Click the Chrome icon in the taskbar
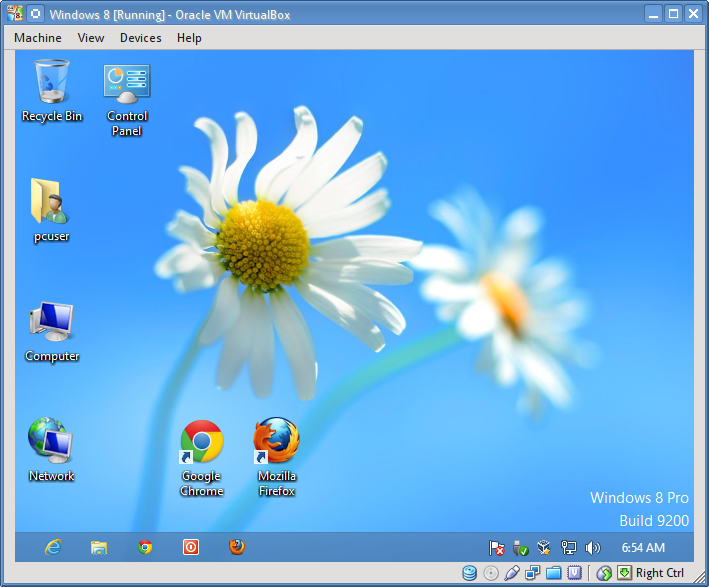This screenshot has width=709, height=587. tap(145, 547)
